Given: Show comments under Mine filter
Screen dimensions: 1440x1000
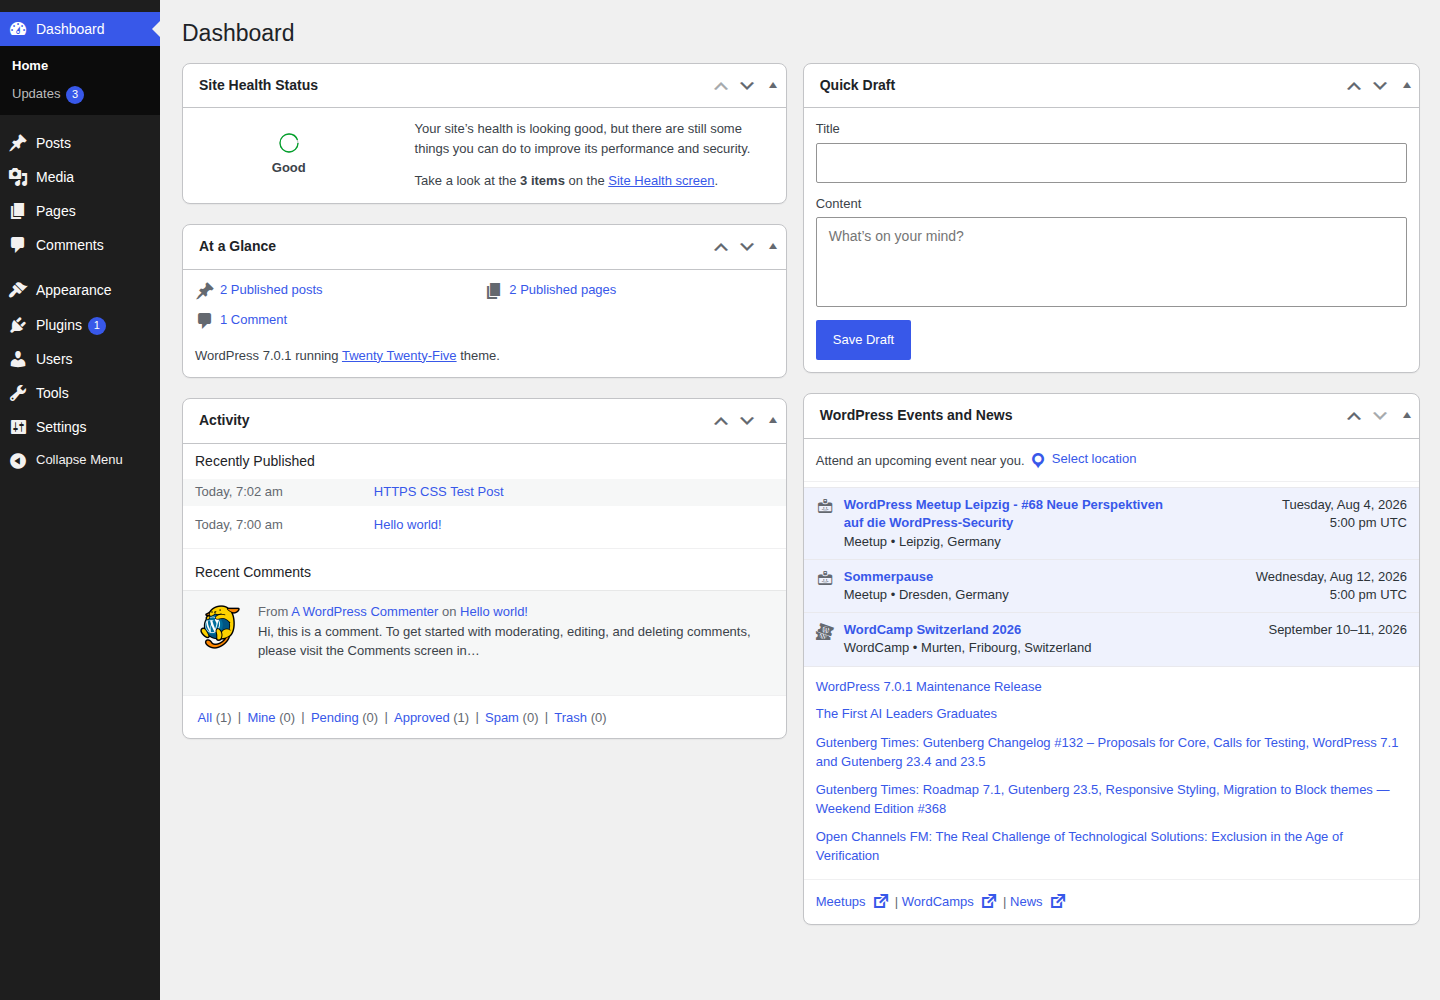Looking at the screenshot, I should 261,718.
